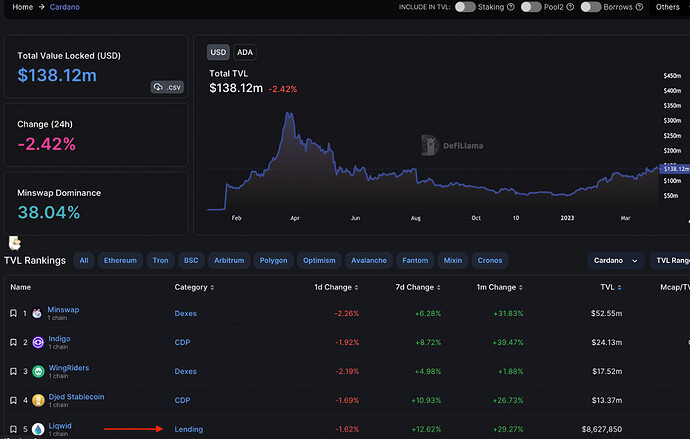Sort table by 1d Change
690x439 pixels.
[x=336, y=287]
